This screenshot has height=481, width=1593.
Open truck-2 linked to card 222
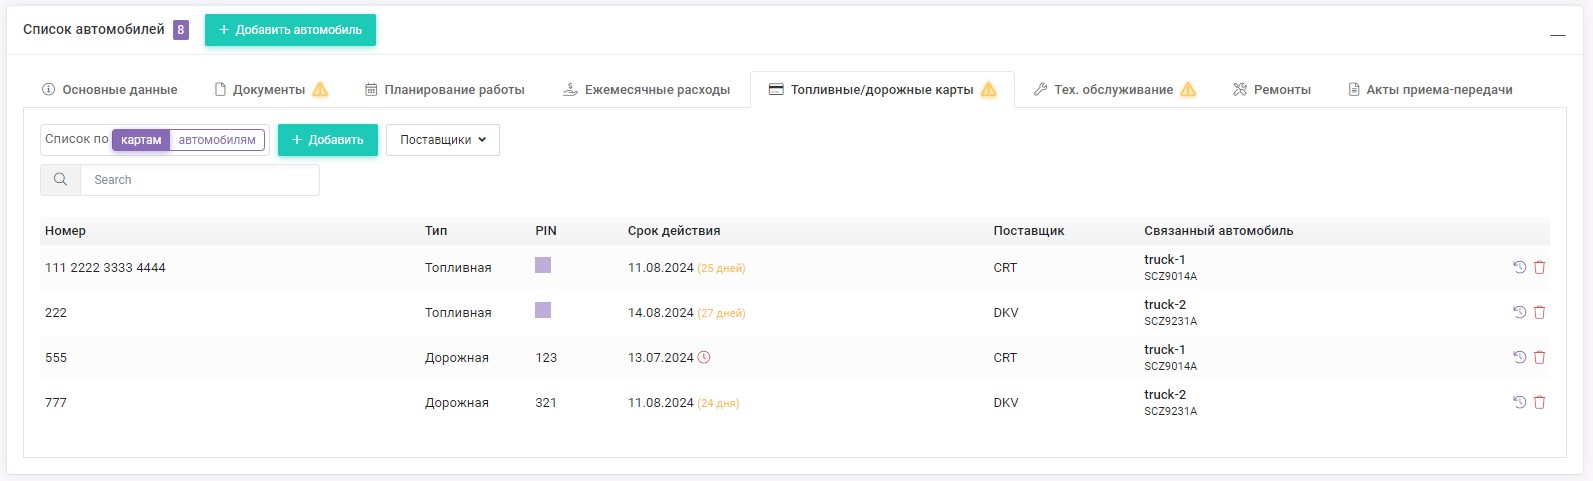pos(1165,304)
